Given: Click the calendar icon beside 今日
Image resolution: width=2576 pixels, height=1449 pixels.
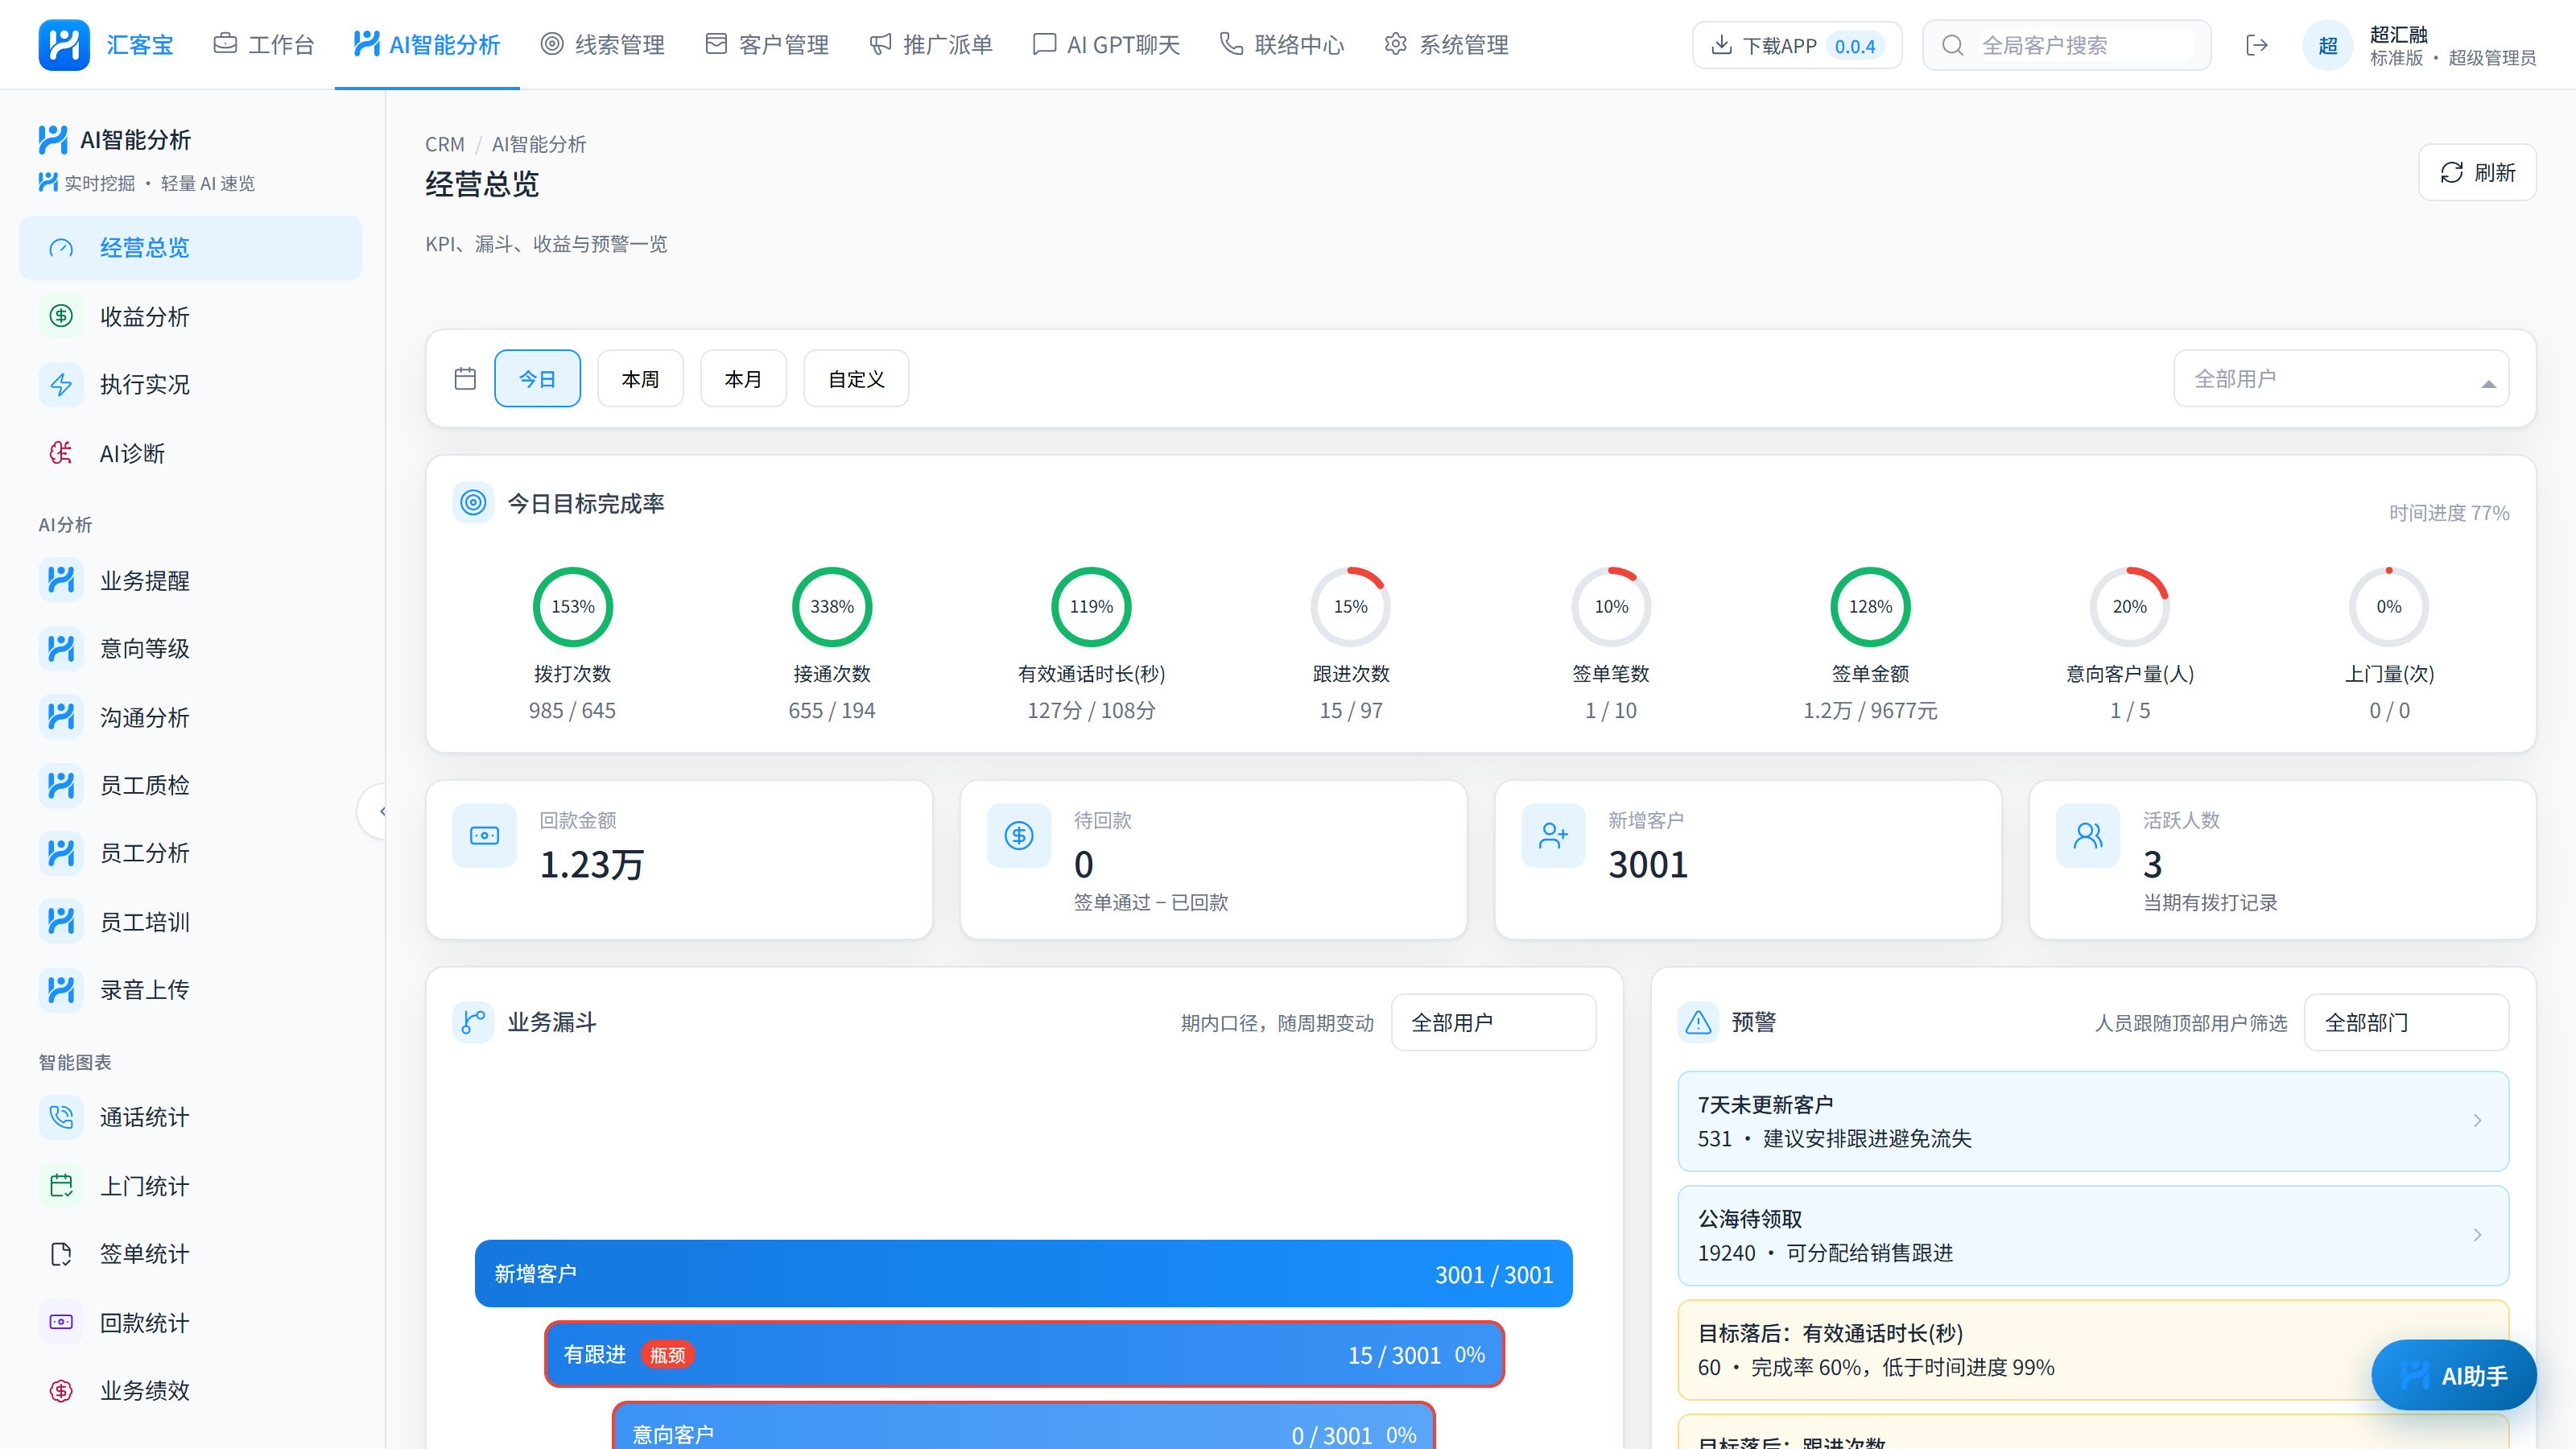Looking at the screenshot, I should (465, 378).
